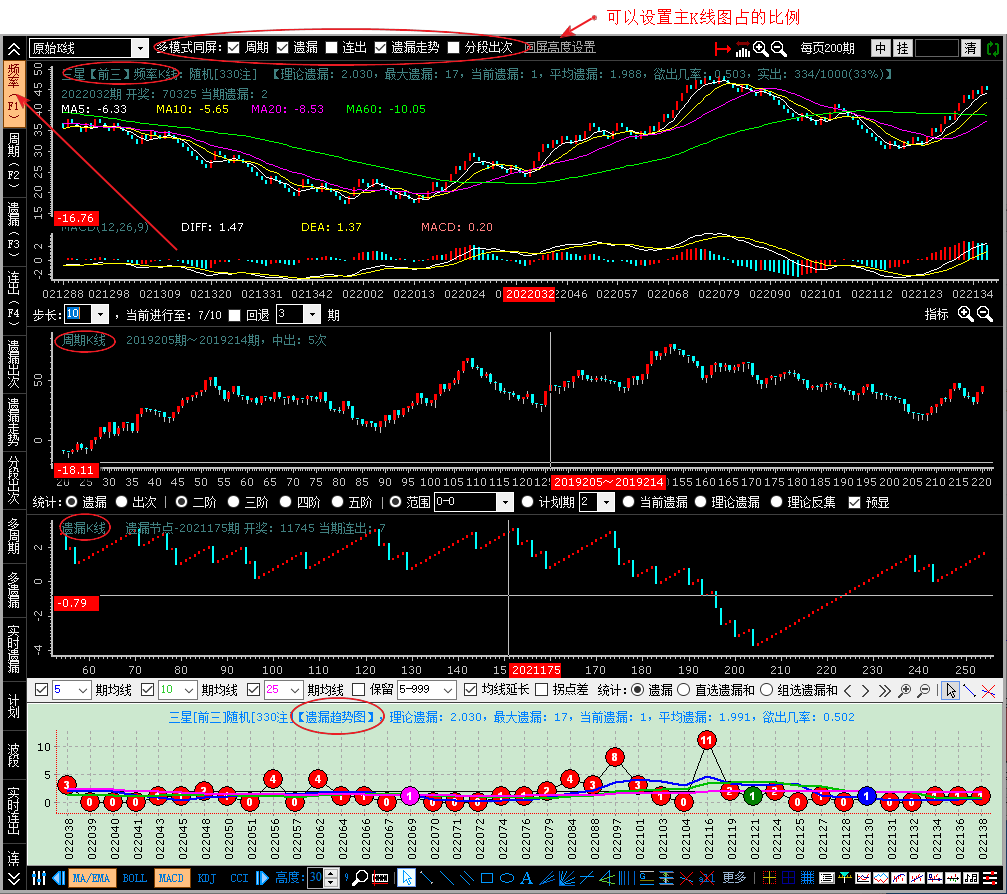Switch to the 遗漏 F3 sidebar tab
Image resolution: width=1007 pixels, height=894 pixels.
[13, 231]
